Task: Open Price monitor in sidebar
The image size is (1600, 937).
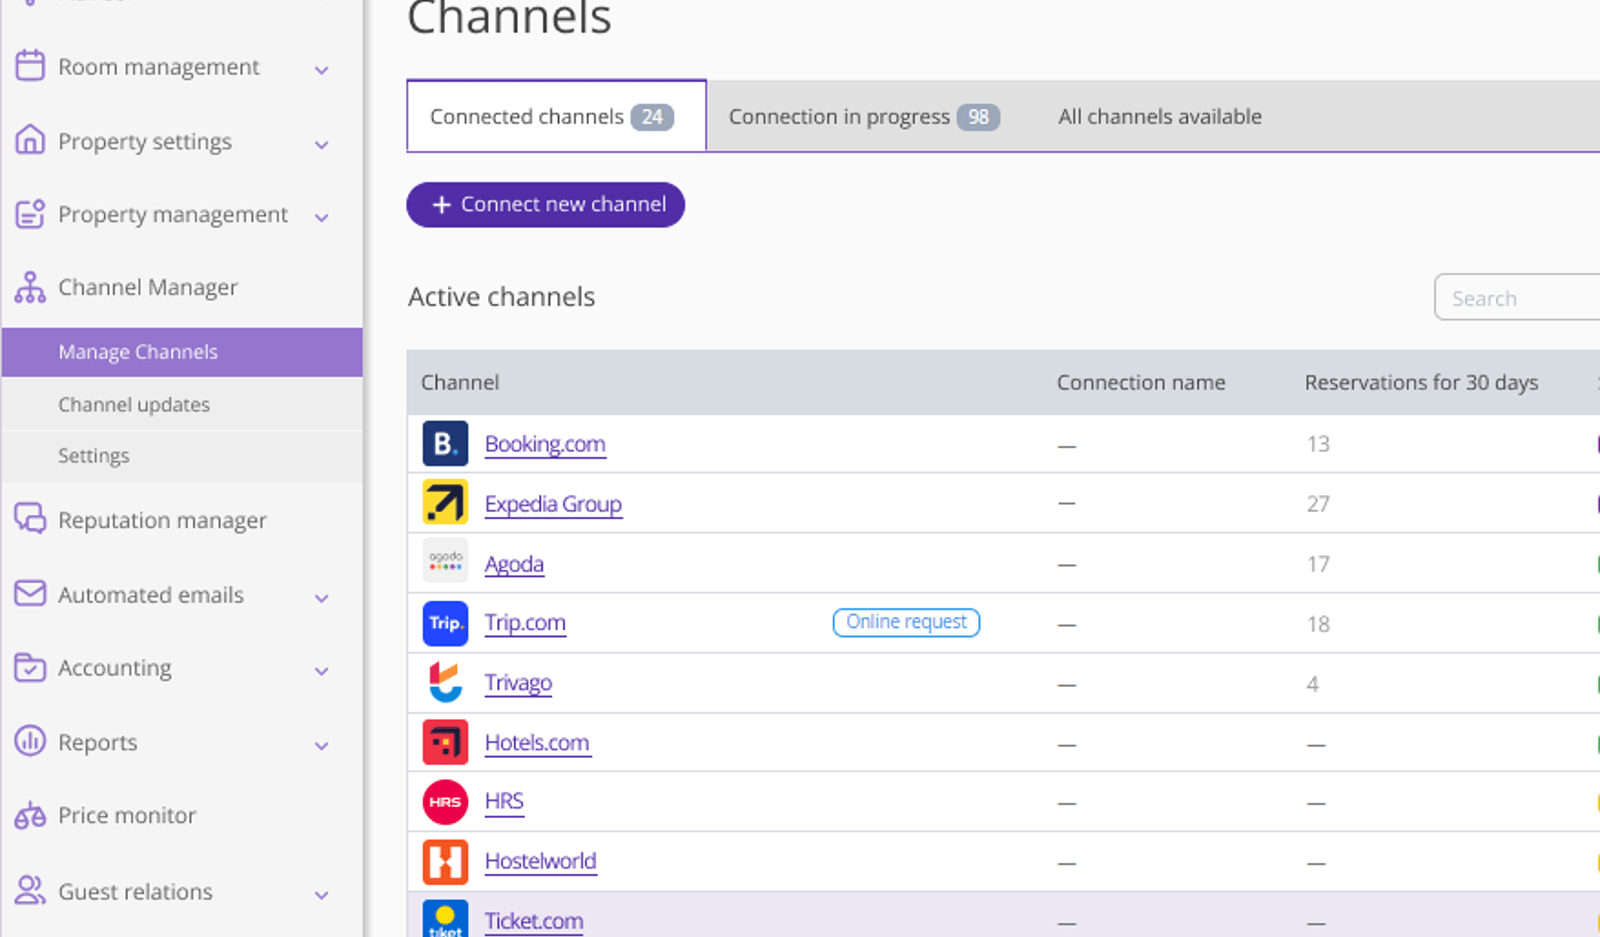Action: (x=127, y=815)
